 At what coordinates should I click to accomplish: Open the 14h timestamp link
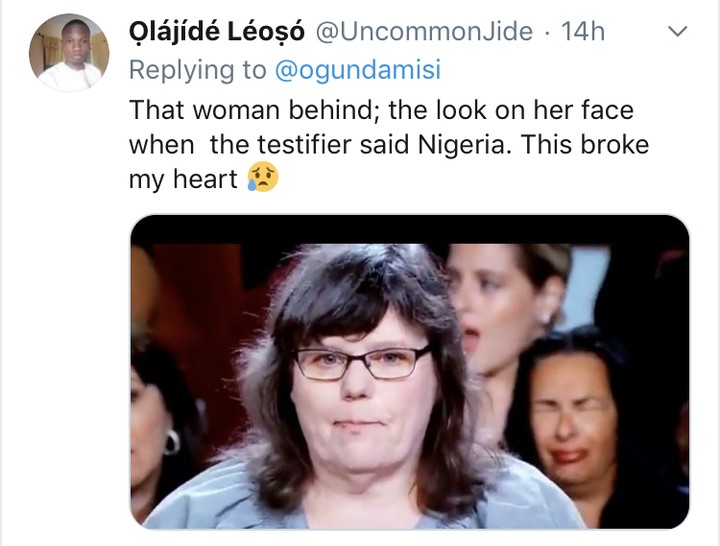coord(583,31)
